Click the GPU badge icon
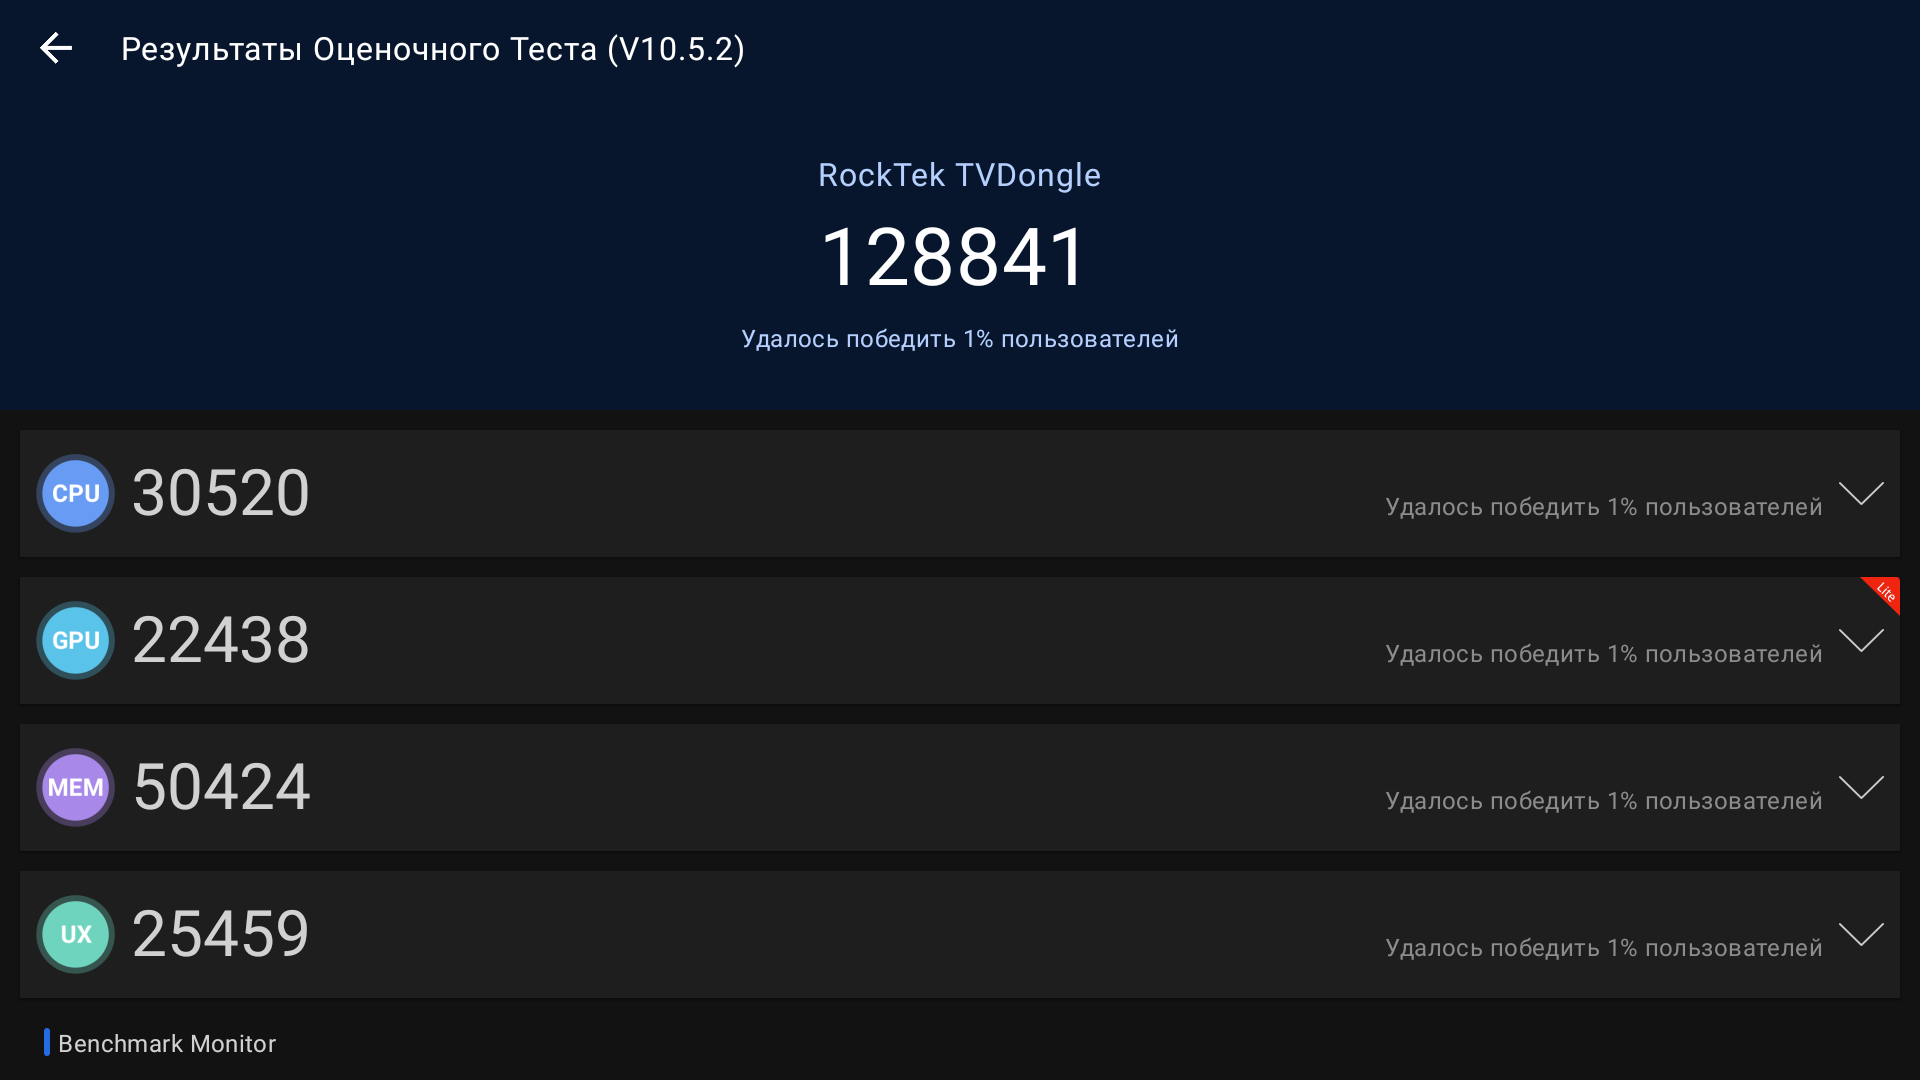This screenshot has height=1080, width=1920. (76, 640)
